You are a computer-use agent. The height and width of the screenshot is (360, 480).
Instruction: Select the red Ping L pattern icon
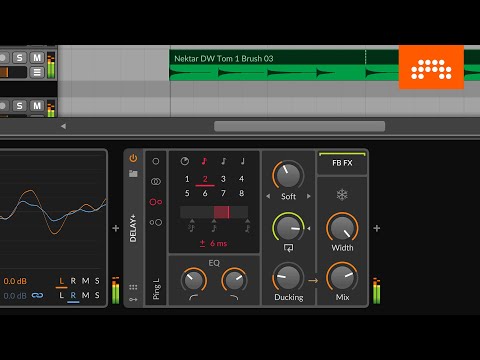click(156, 202)
